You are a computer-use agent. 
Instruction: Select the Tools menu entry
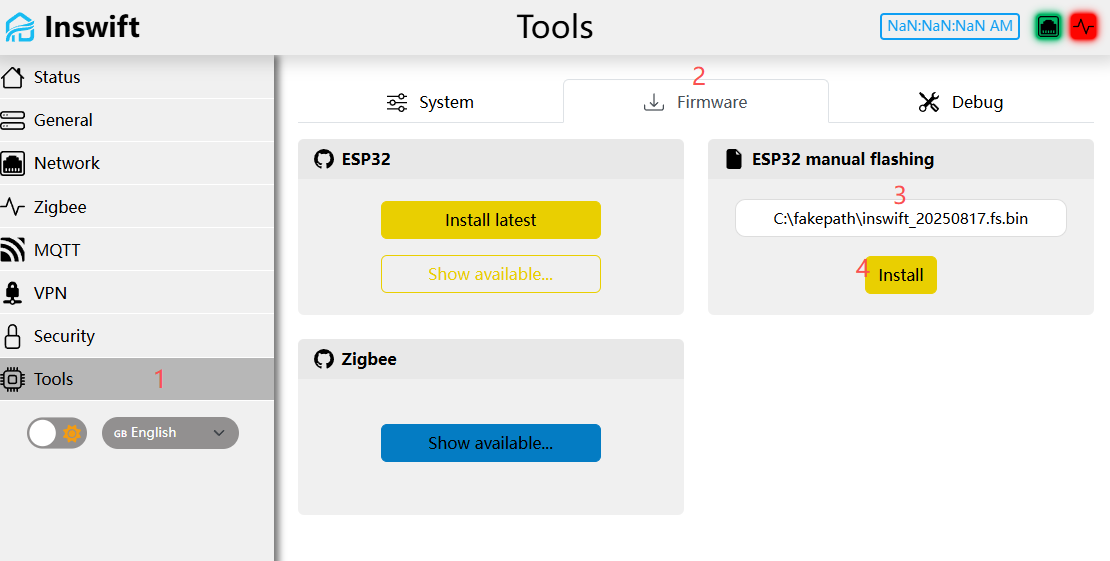coord(137,380)
